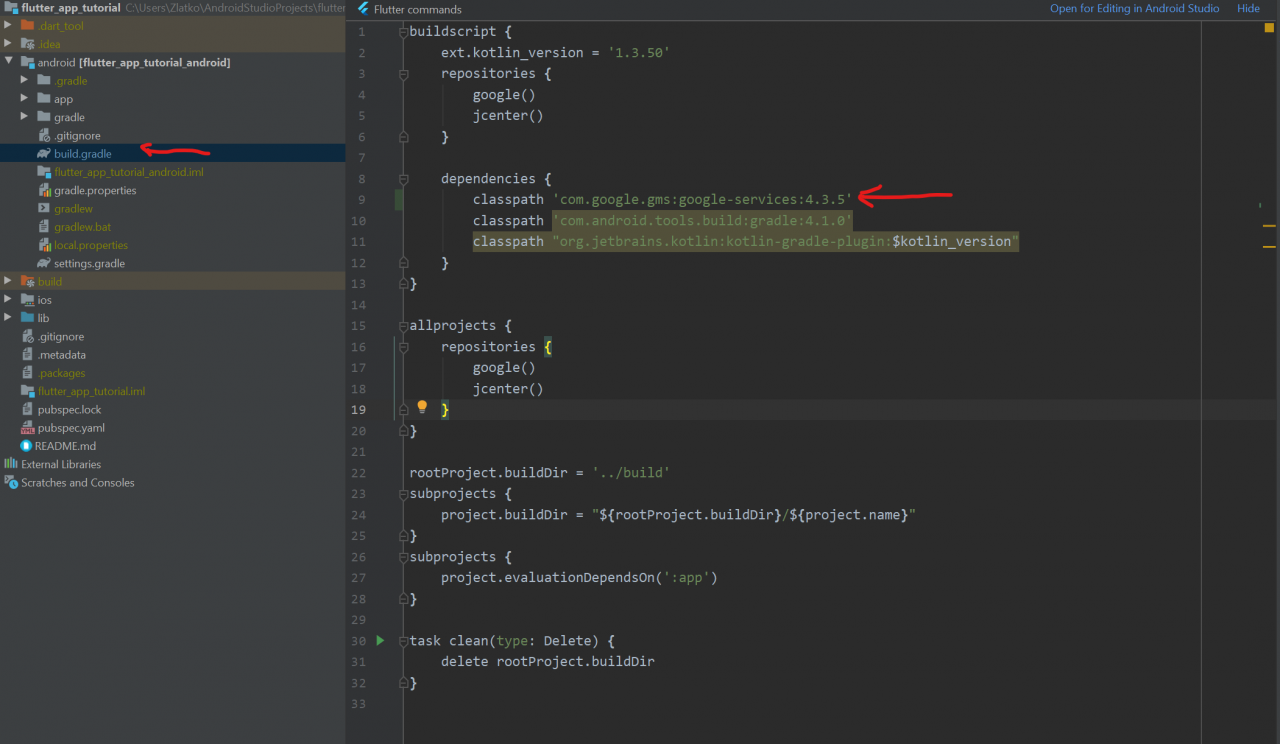The image size is (1280, 744).
Task: Fold the dependencies block using gutter marker
Action: click(404, 178)
